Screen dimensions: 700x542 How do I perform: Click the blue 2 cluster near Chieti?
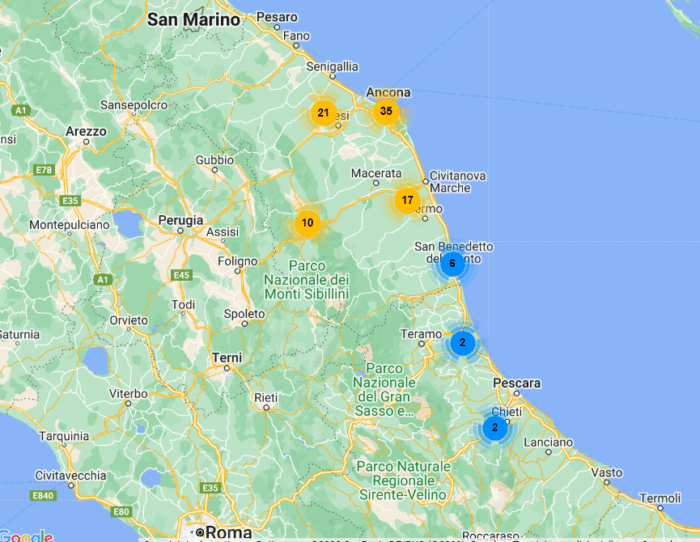click(494, 427)
